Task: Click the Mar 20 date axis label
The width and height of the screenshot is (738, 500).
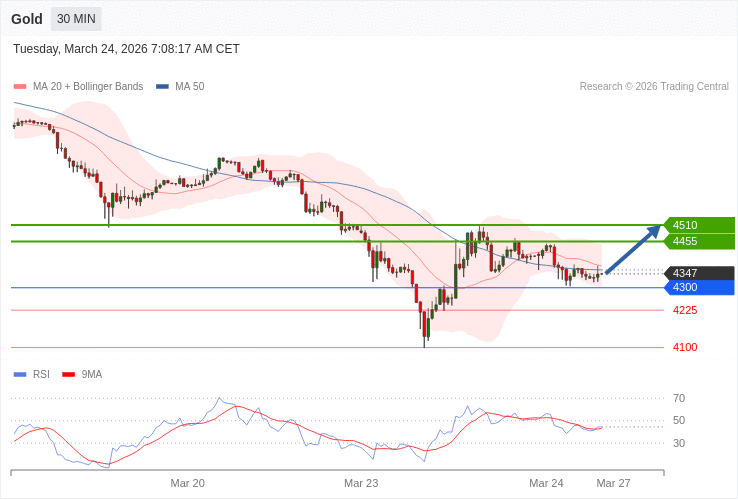Action: click(187, 483)
